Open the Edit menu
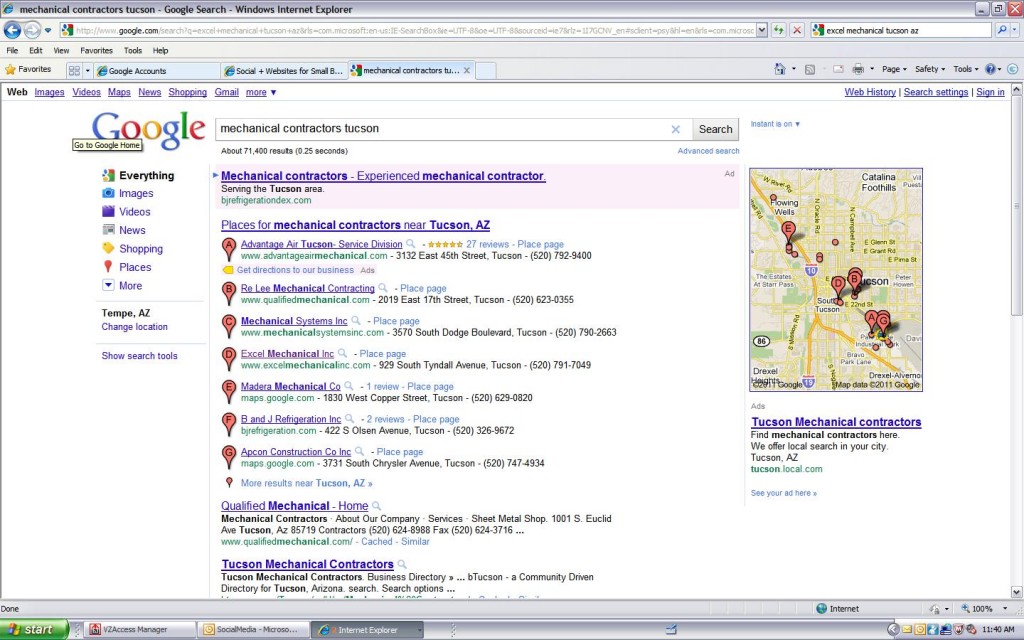The image size is (1024, 640). point(35,50)
